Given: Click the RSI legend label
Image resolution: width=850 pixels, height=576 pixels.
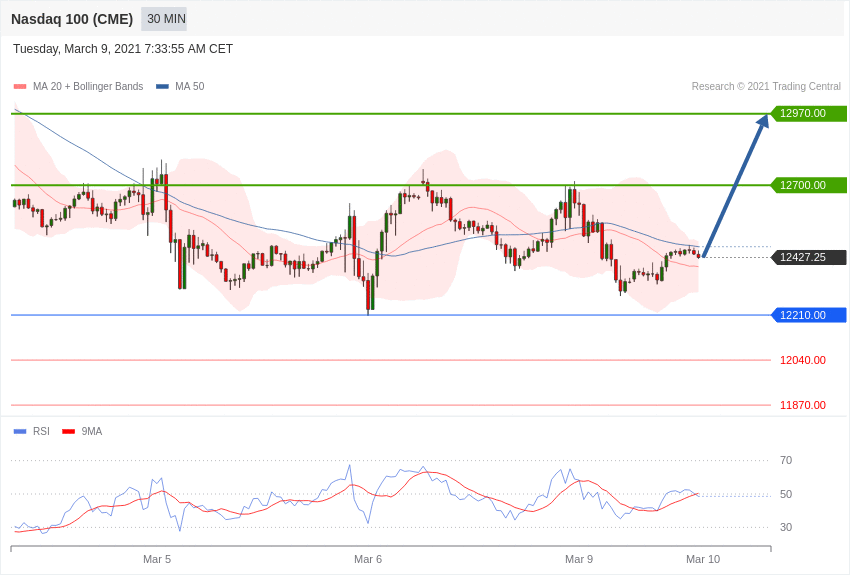Looking at the screenshot, I should (x=41, y=431).
